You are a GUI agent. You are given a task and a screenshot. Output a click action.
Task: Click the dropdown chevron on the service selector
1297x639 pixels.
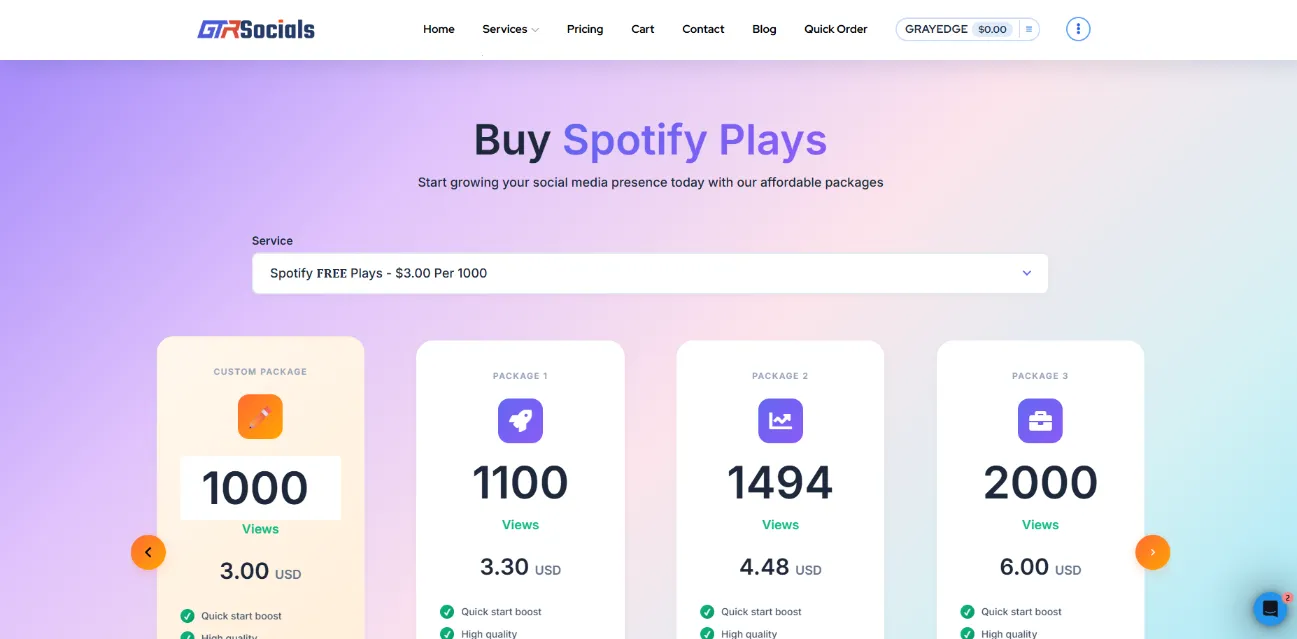click(1026, 272)
